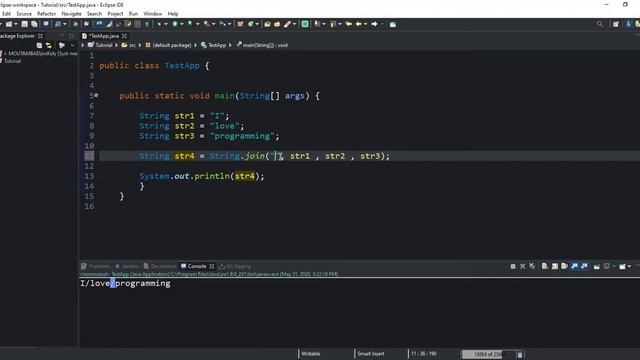Expand the arrow before the src breadcrumb
Image resolution: width=640 pixels, height=360 pixels.
tap(117, 45)
